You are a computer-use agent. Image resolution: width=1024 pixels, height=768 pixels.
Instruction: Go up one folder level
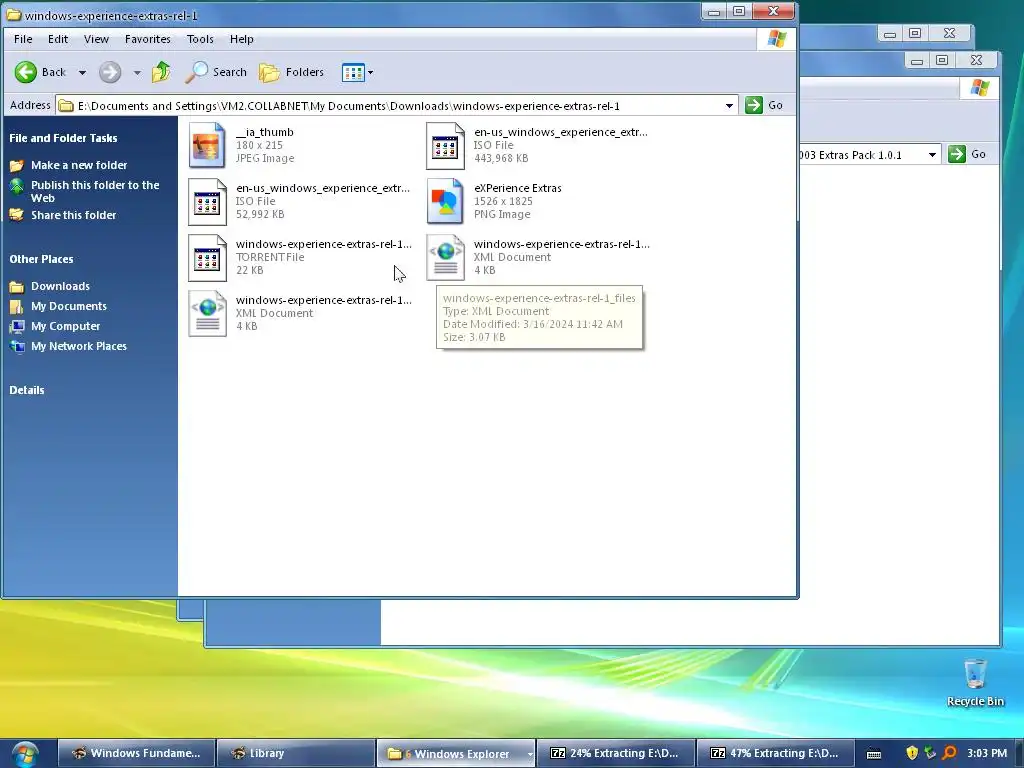(161, 72)
